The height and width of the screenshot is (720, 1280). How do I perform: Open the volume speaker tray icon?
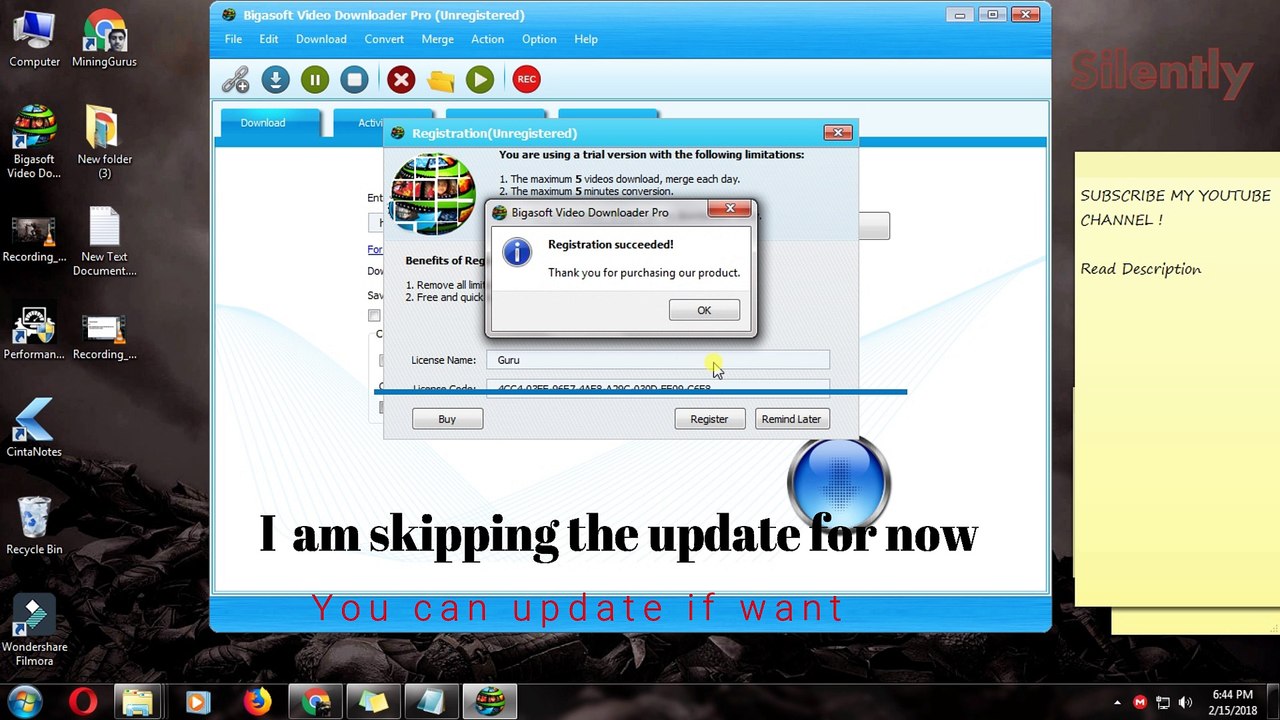click(x=1186, y=702)
